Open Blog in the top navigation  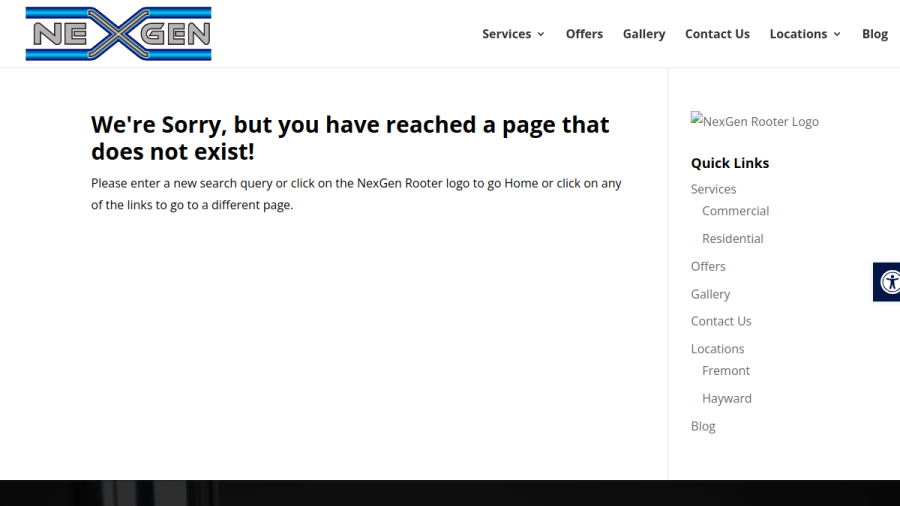pos(875,34)
